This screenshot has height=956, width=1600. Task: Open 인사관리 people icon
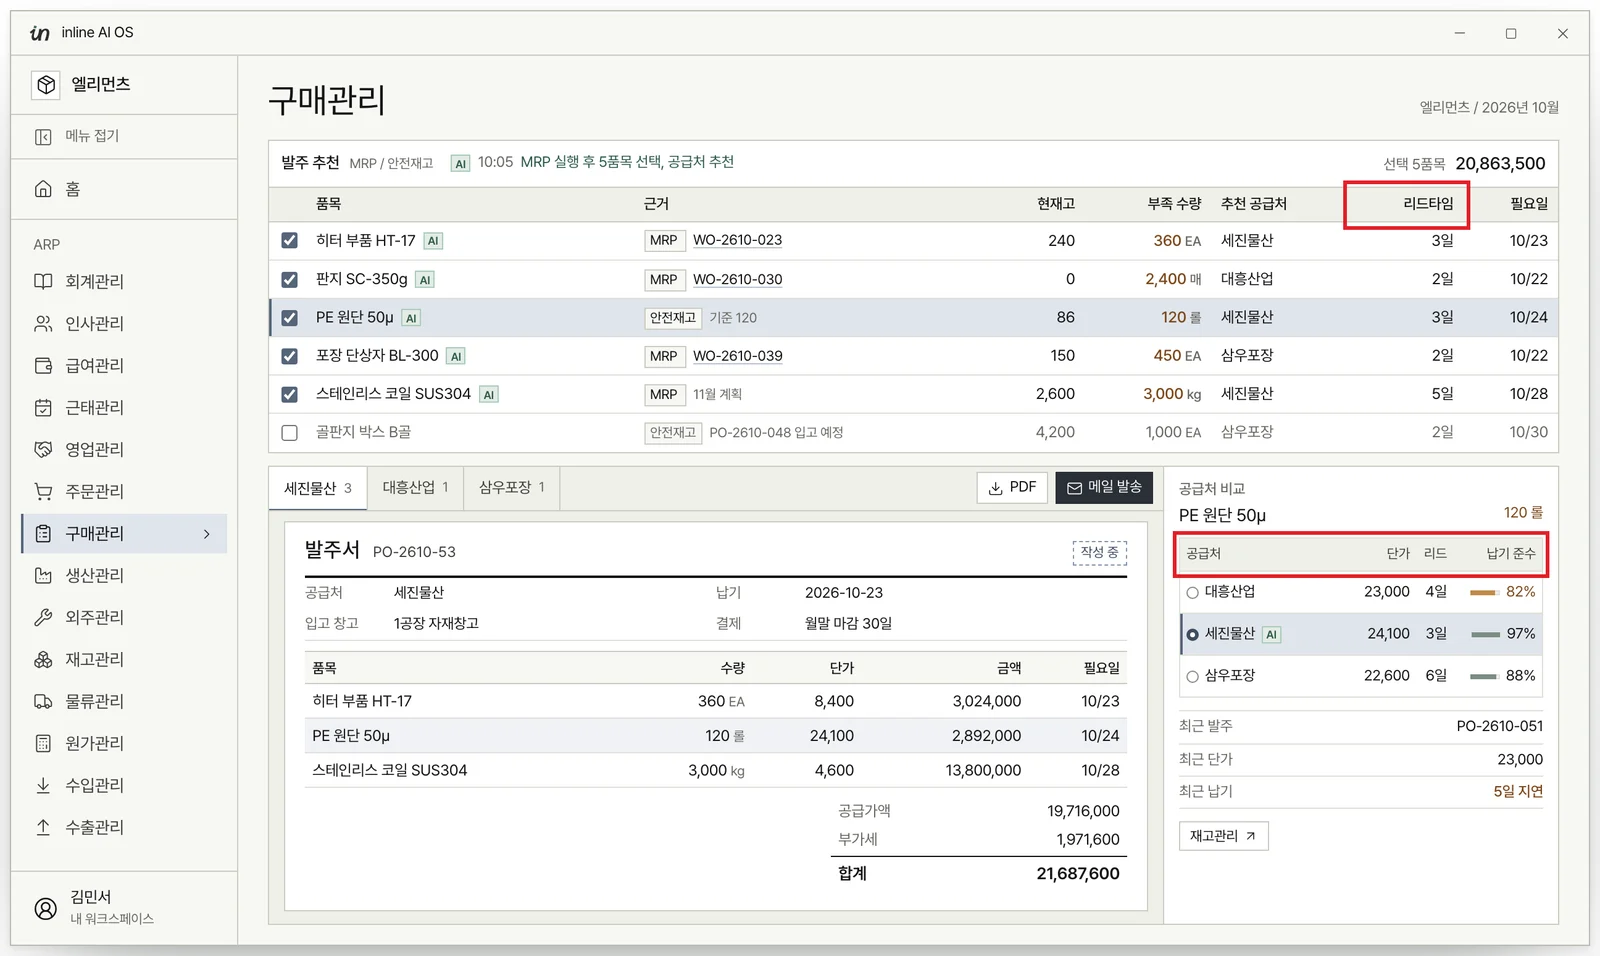click(43, 324)
